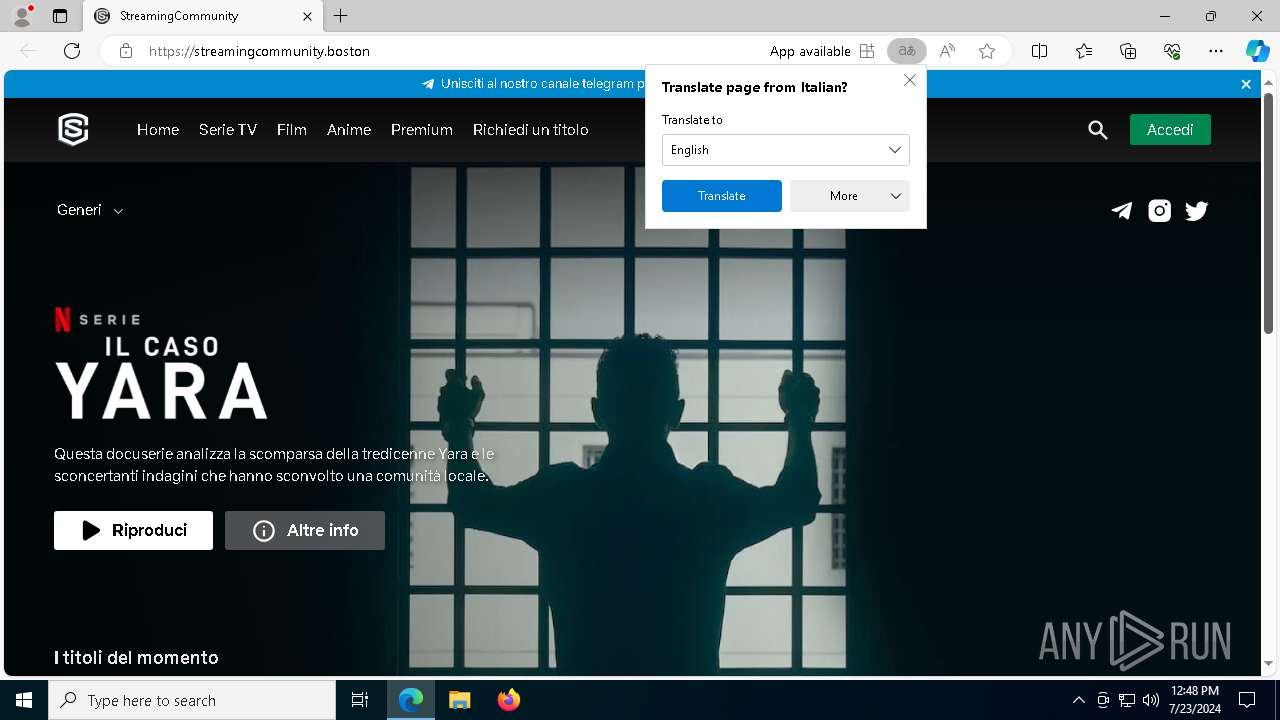Image resolution: width=1280 pixels, height=720 pixels.
Task: View site information lock icon
Action: pos(126,51)
